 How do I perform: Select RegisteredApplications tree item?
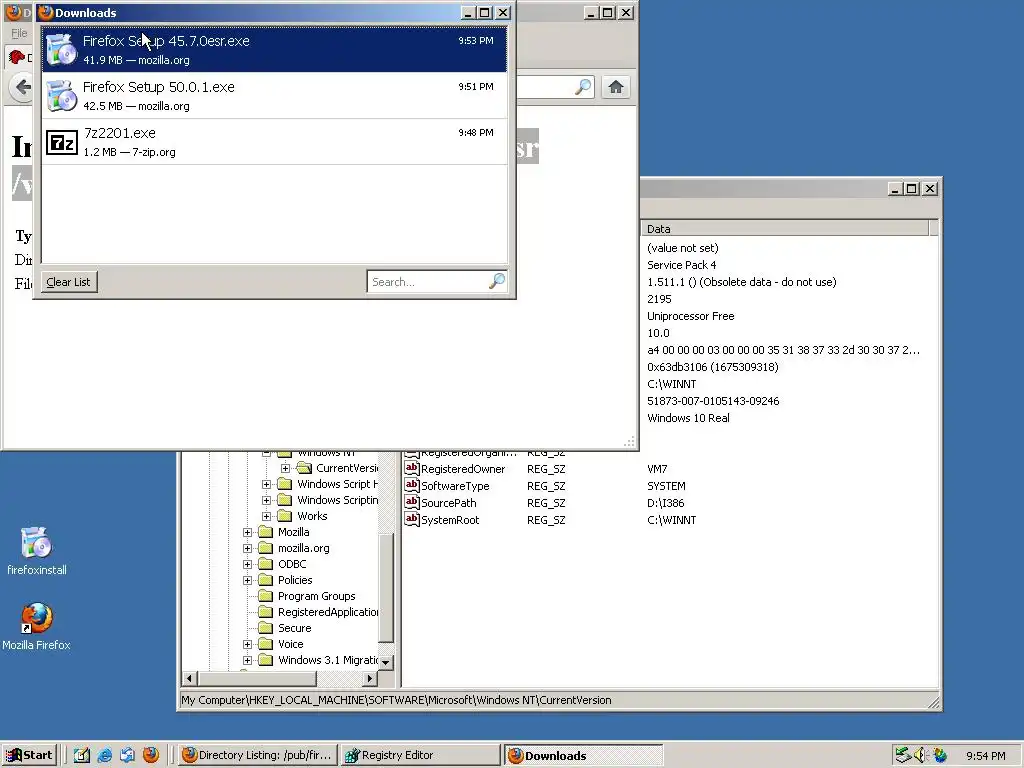pyautogui.click(x=328, y=612)
